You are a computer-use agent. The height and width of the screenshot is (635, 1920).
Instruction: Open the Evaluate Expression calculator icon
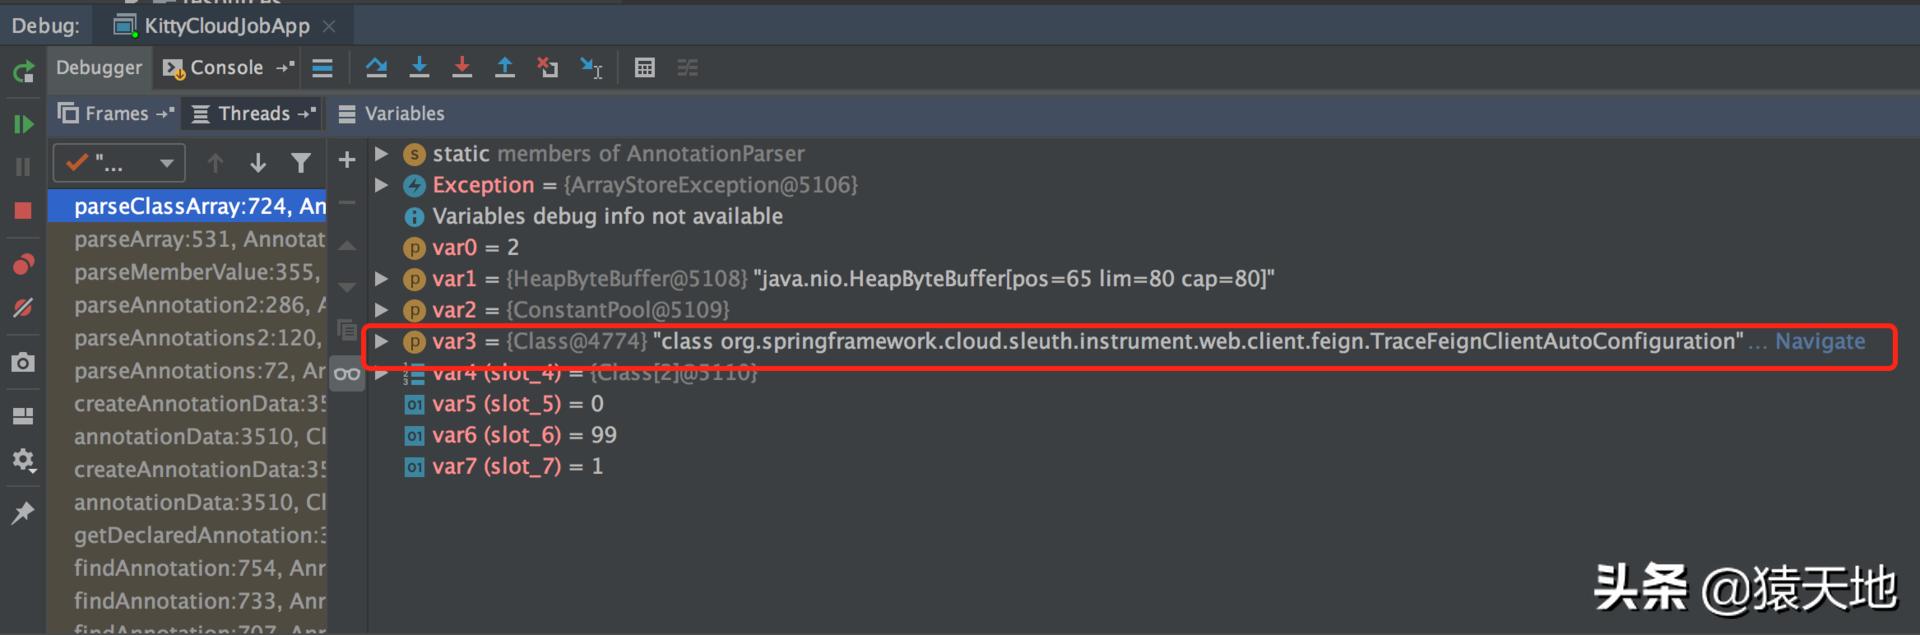645,68
